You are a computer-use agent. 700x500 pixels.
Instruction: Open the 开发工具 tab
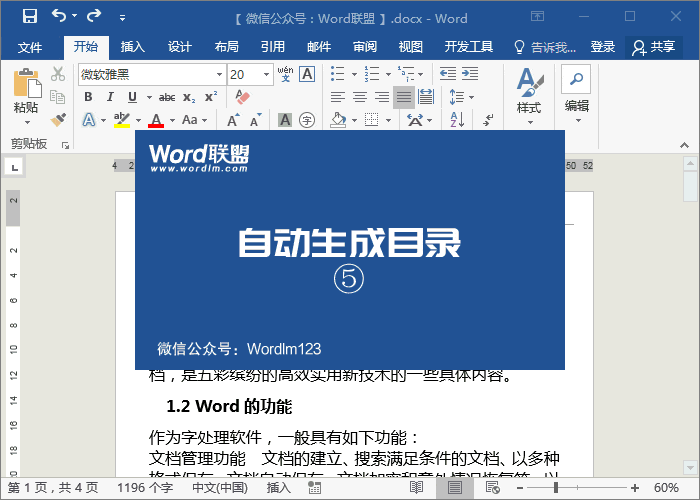(x=469, y=47)
